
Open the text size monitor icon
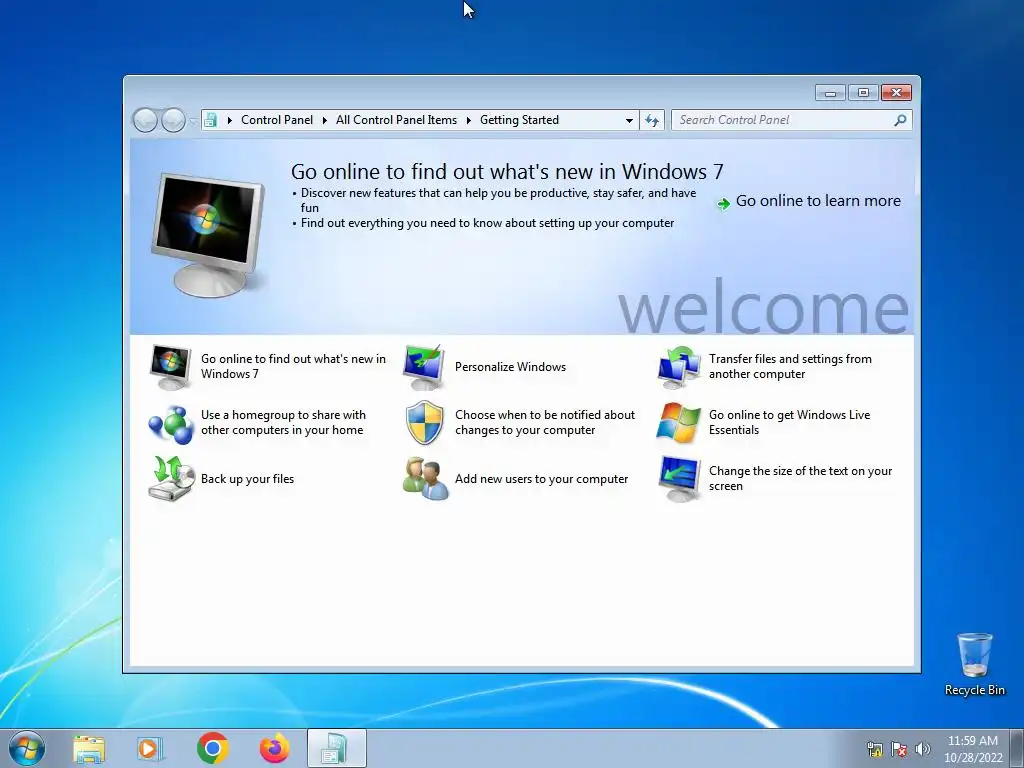click(679, 479)
